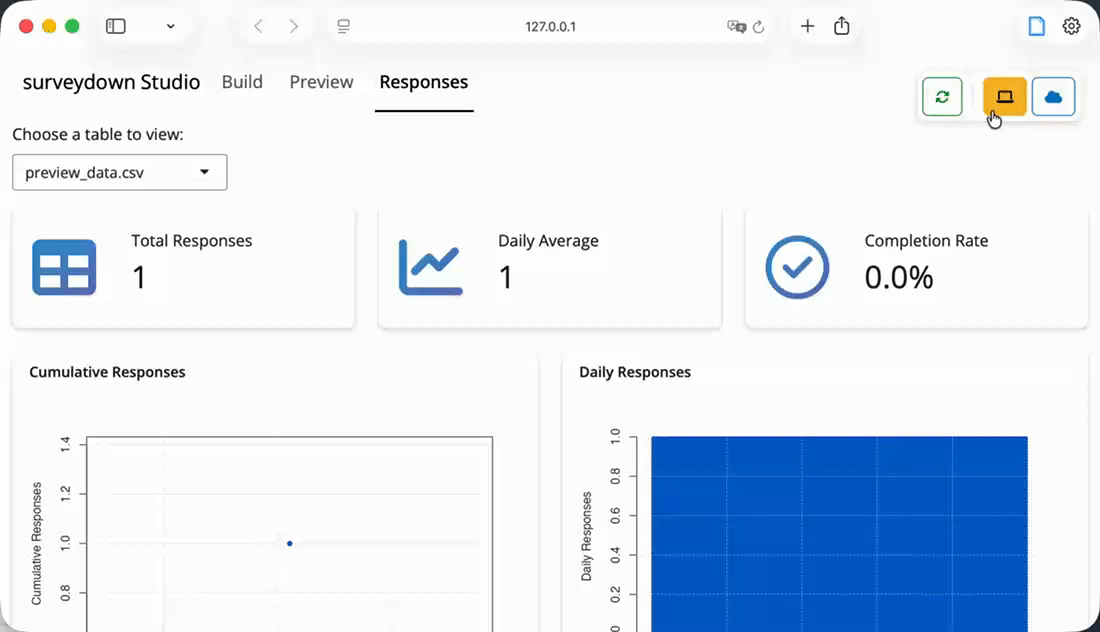1100x632 pixels.
Task: Click the surveydown Studio title
Action: [111, 82]
